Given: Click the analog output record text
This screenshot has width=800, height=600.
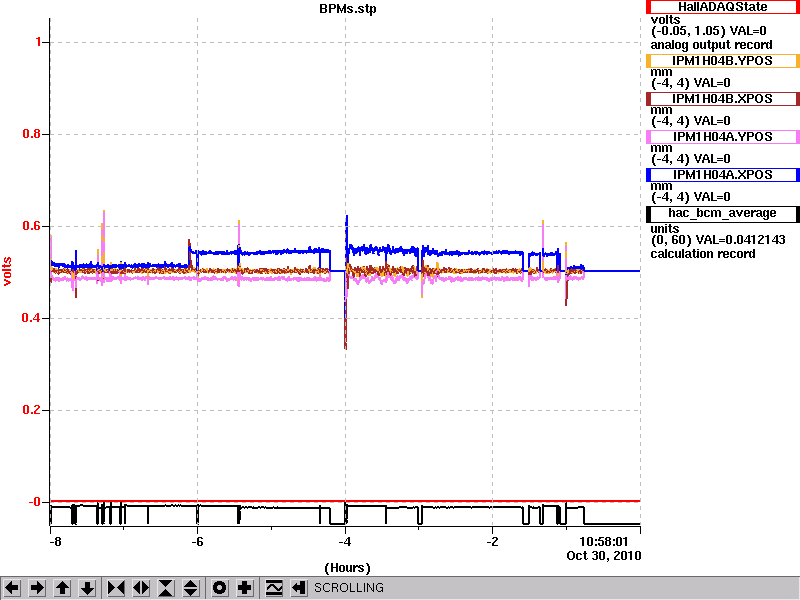Looking at the screenshot, I should 711,45.
